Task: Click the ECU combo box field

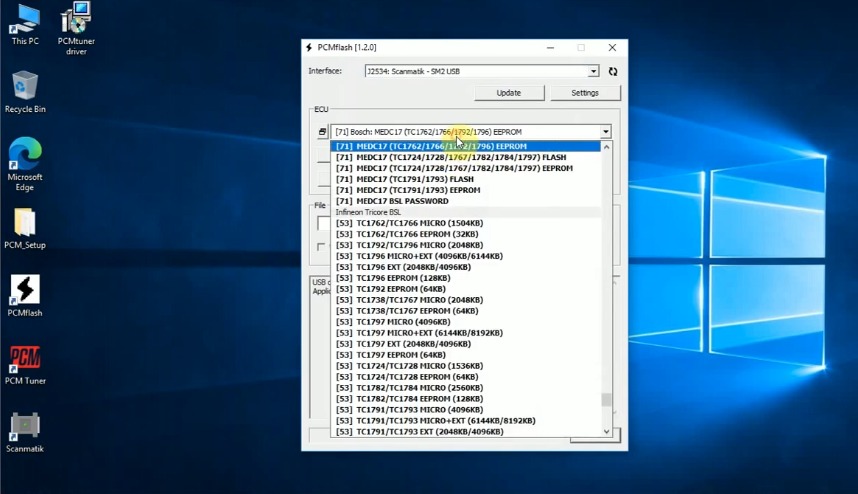Action: pos(471,132)
